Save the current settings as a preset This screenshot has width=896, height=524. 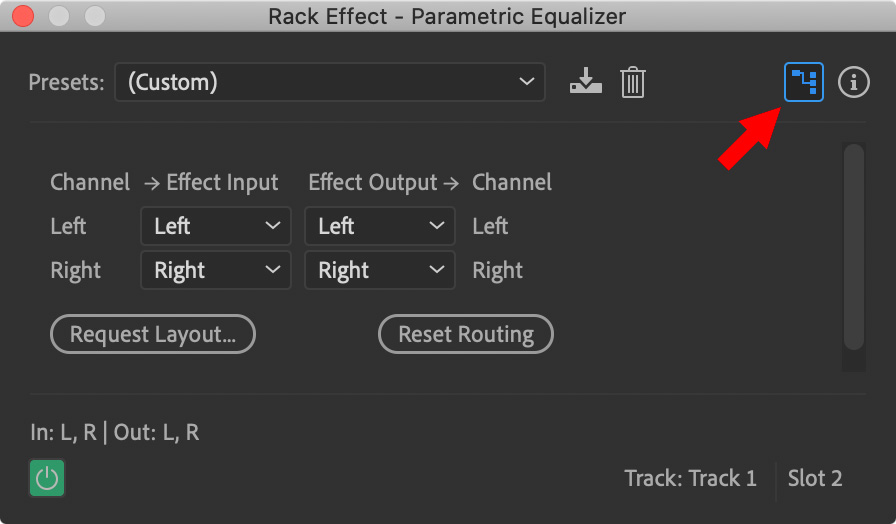(586, 82)
